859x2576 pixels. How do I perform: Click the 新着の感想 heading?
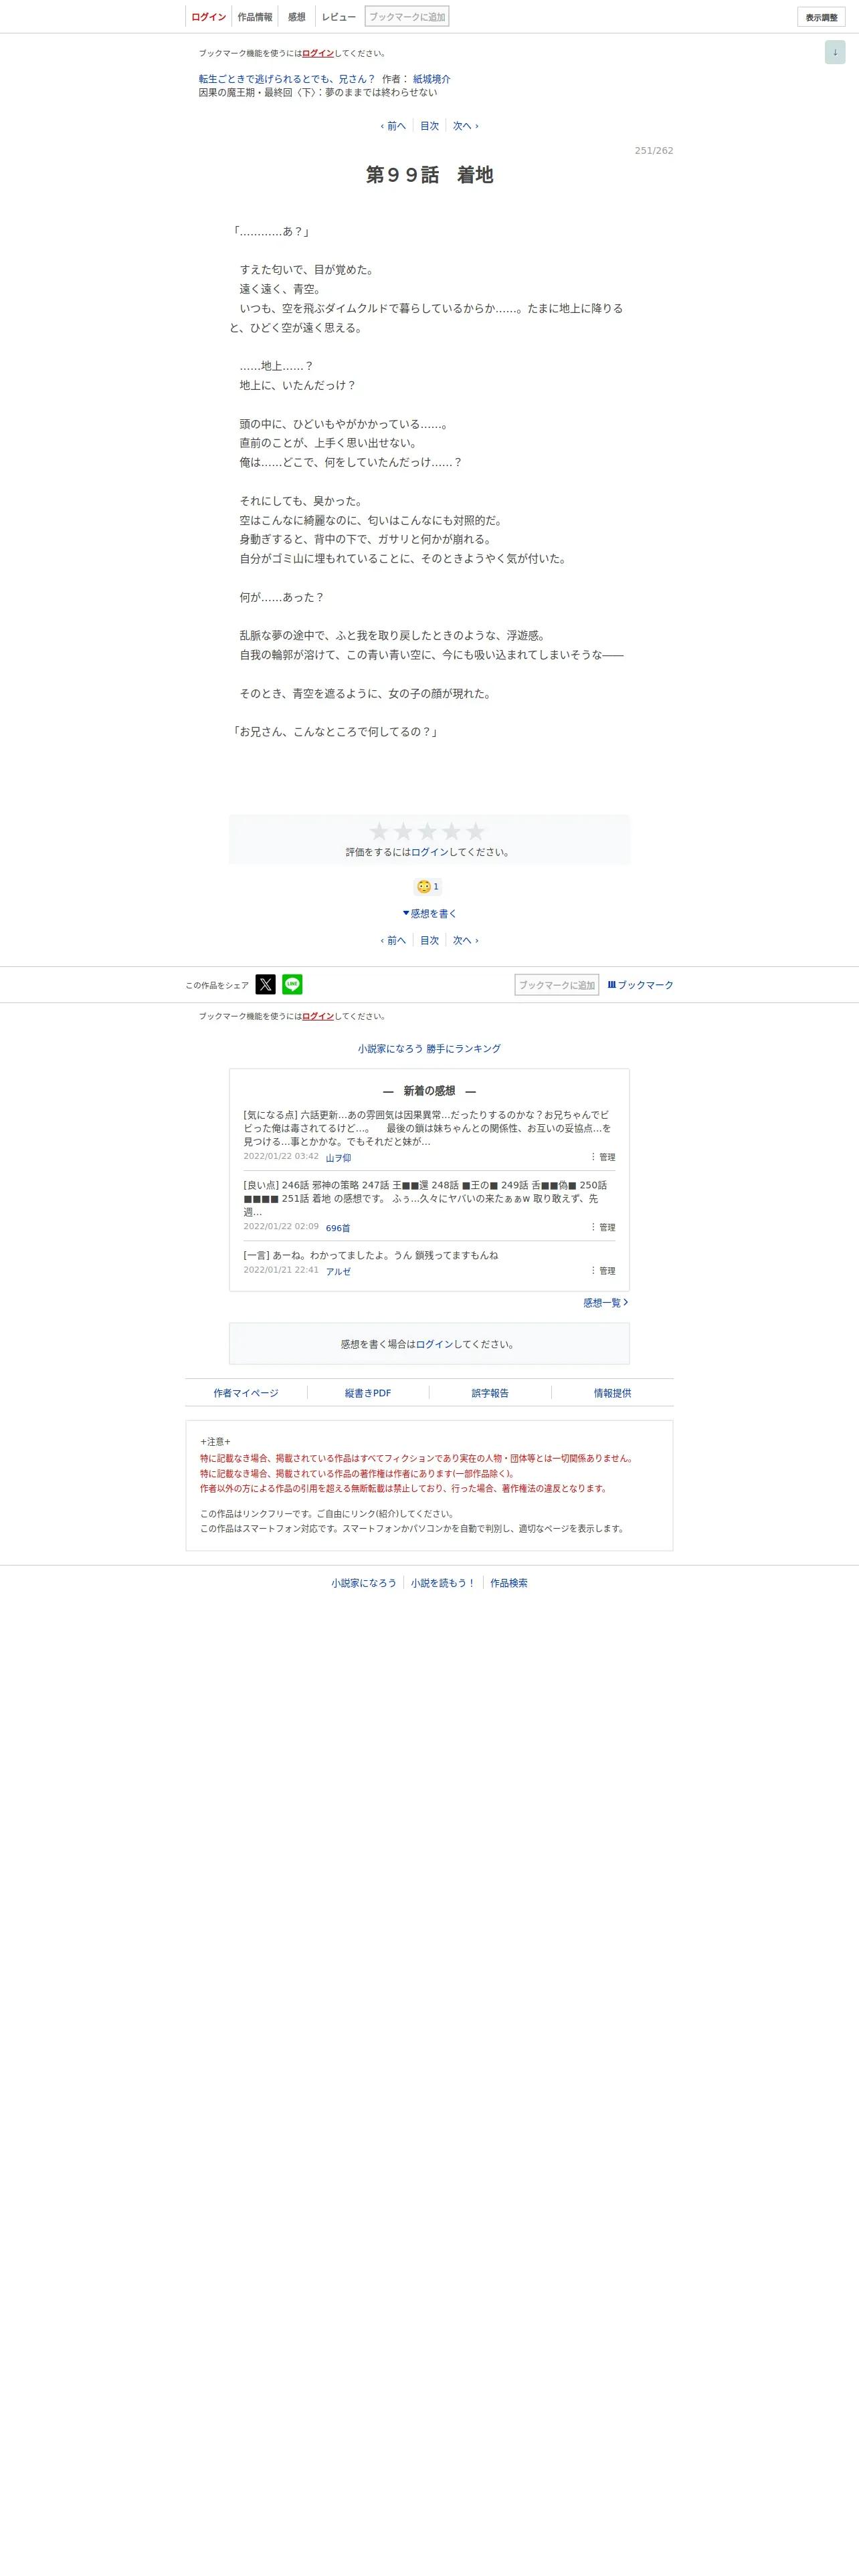point(429,1091)
